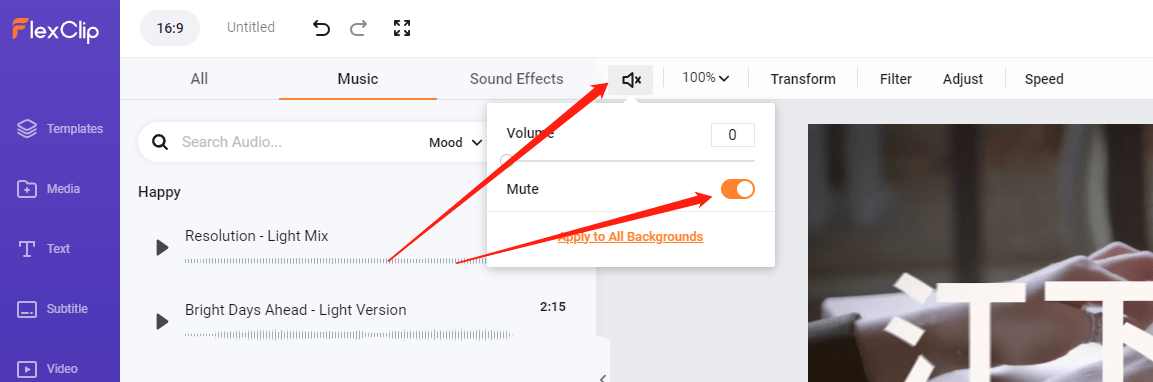1153x382 pixels.
Task: Play Bright Days Ahead - Light Version
Action: tap(163, 321)
